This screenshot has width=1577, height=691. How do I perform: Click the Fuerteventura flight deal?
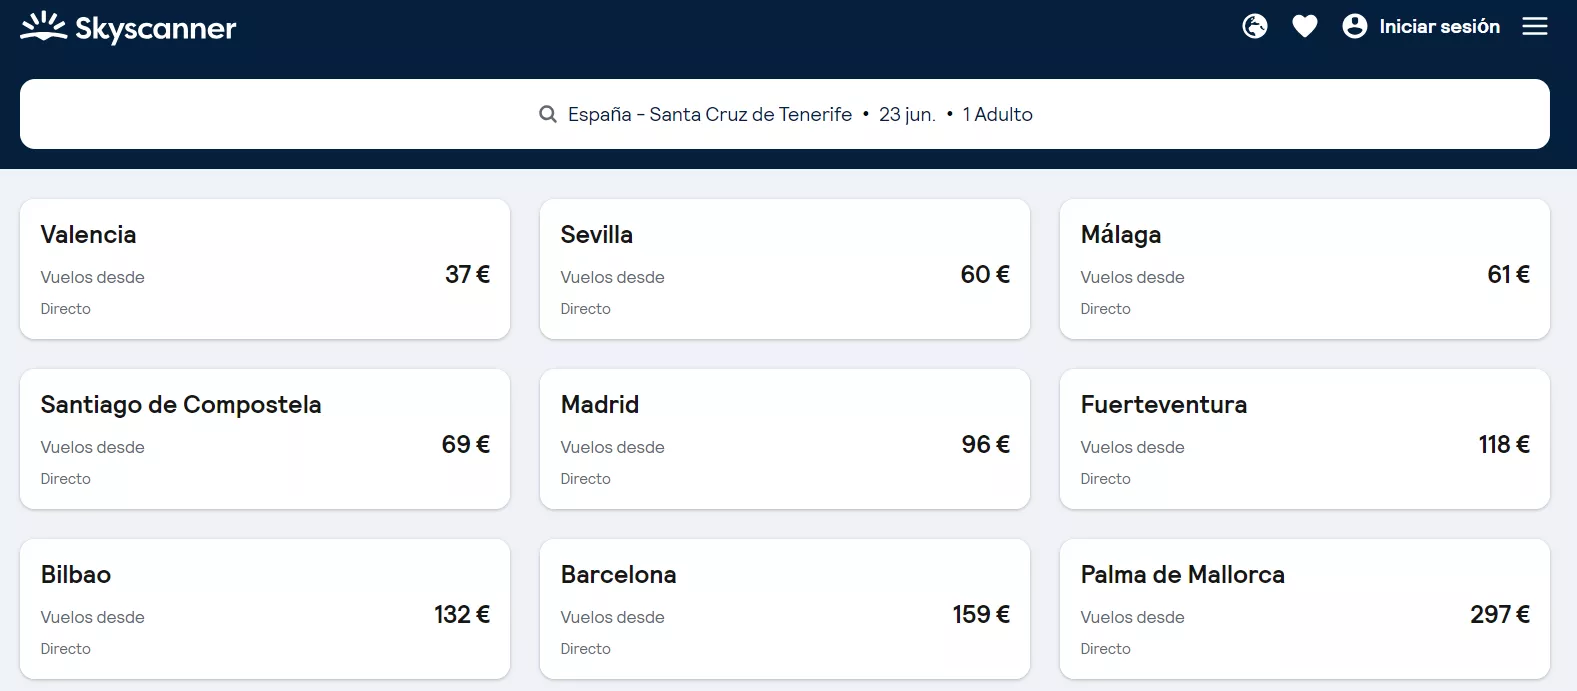coord(1304,439)
